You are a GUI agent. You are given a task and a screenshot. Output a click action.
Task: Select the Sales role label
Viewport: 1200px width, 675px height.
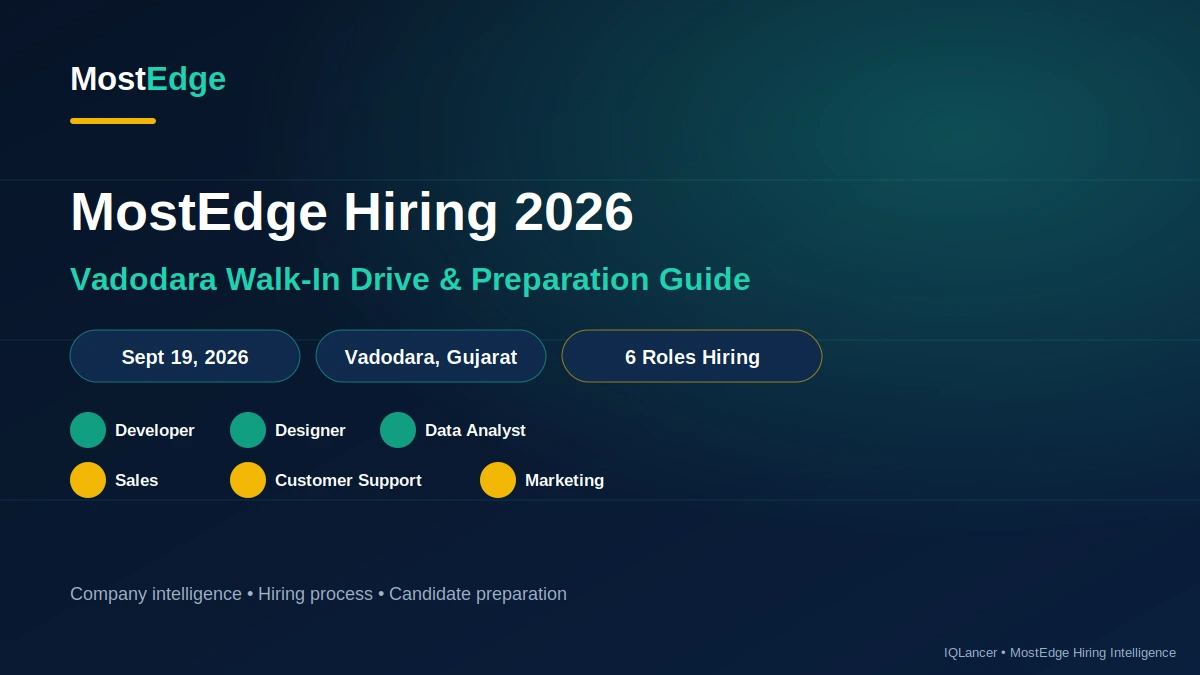137,480
